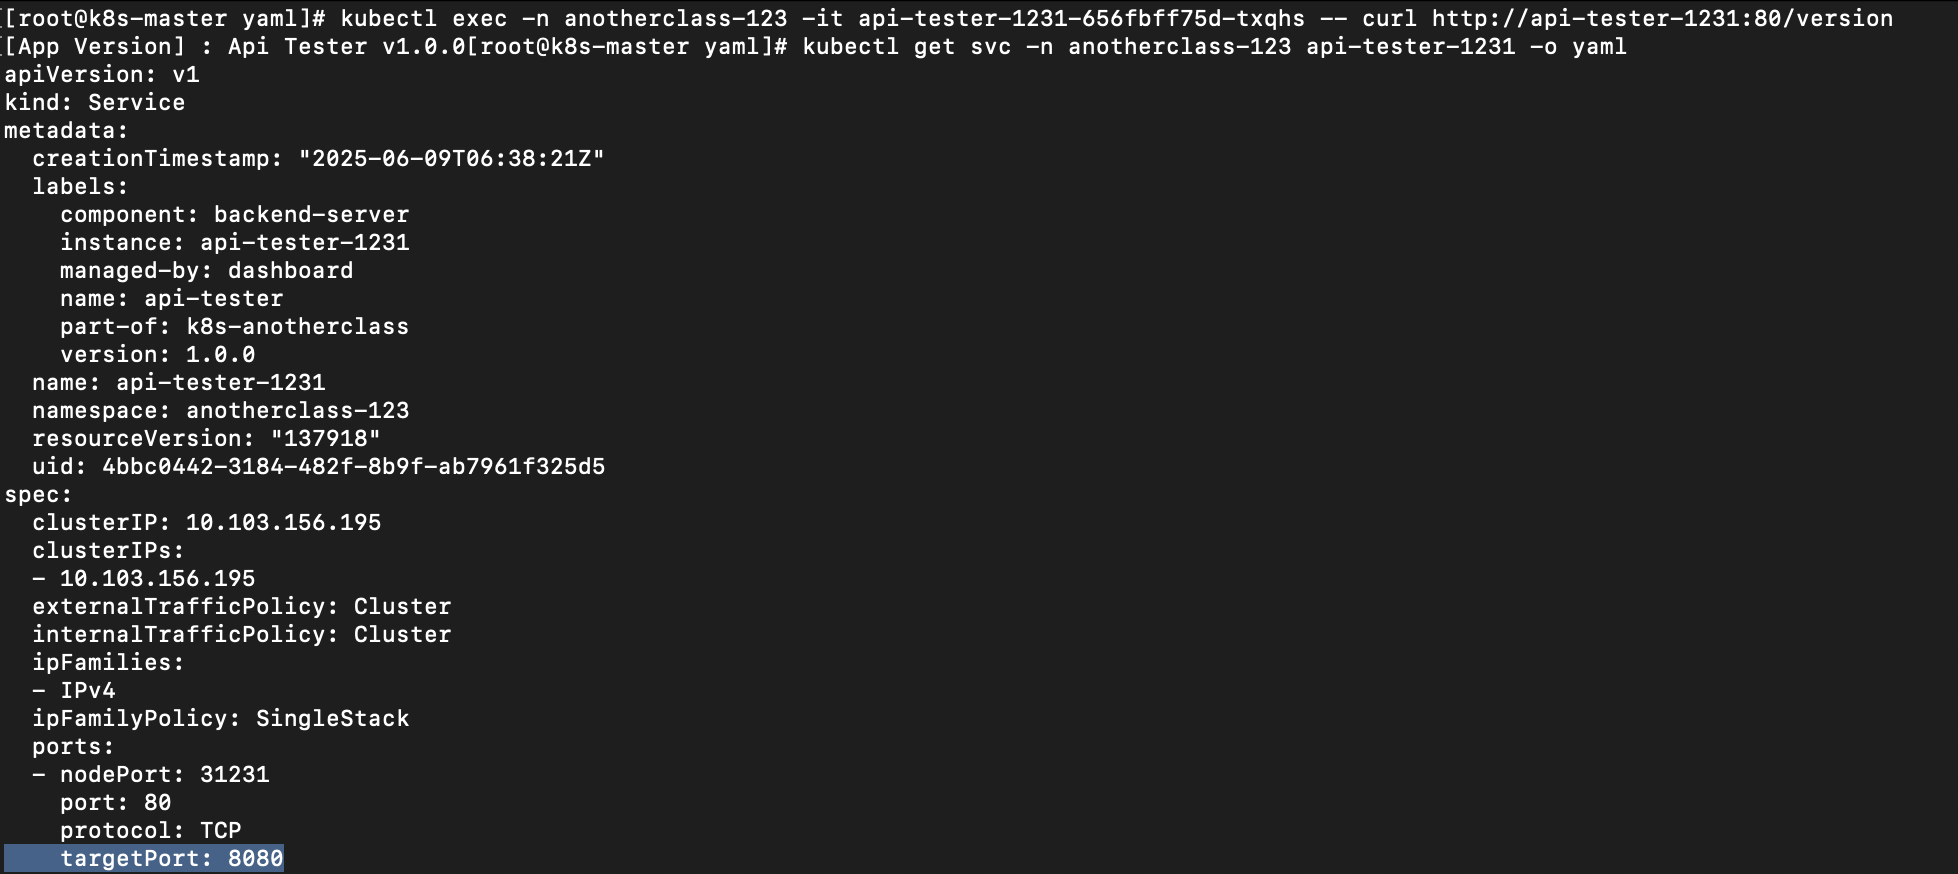Click the ipFamilyPolicy: SingleStack line
1958x874 pixels.
click(x=220, y=718)
